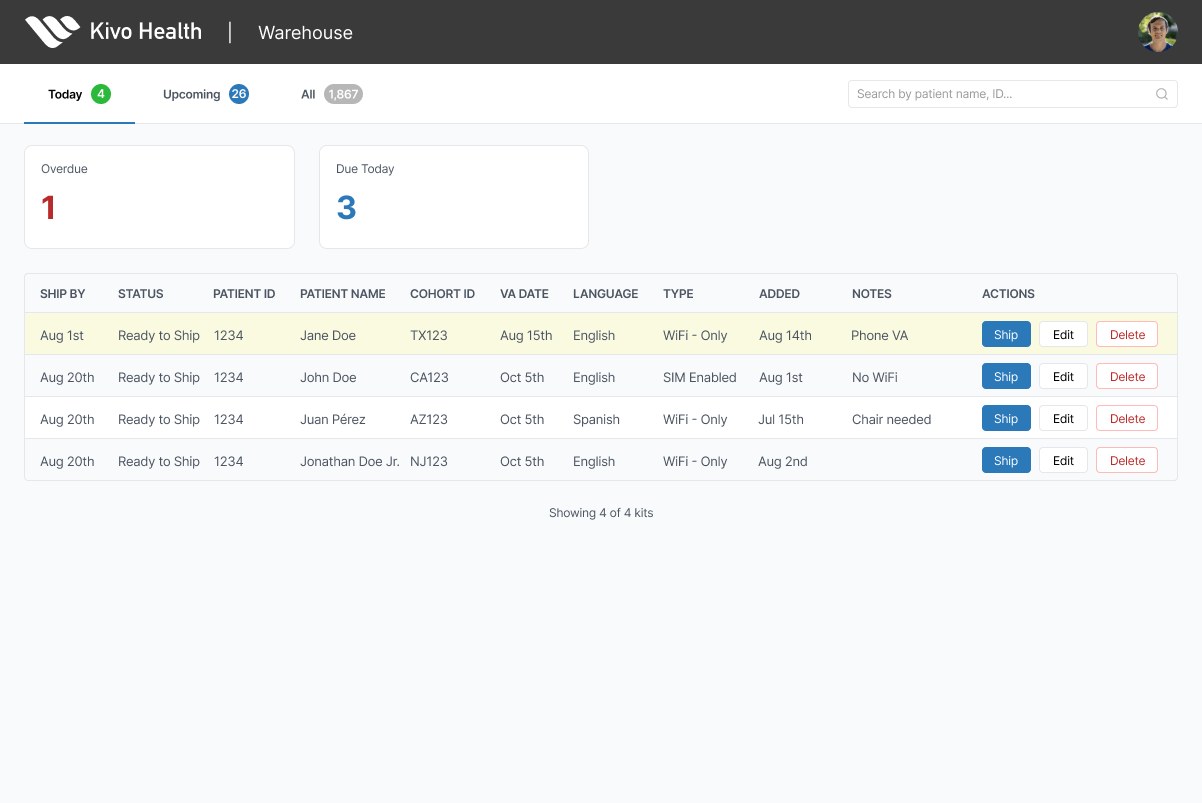Click the SHIP BY column header
Screen dimensions: 1202x803
coord(63,293)
